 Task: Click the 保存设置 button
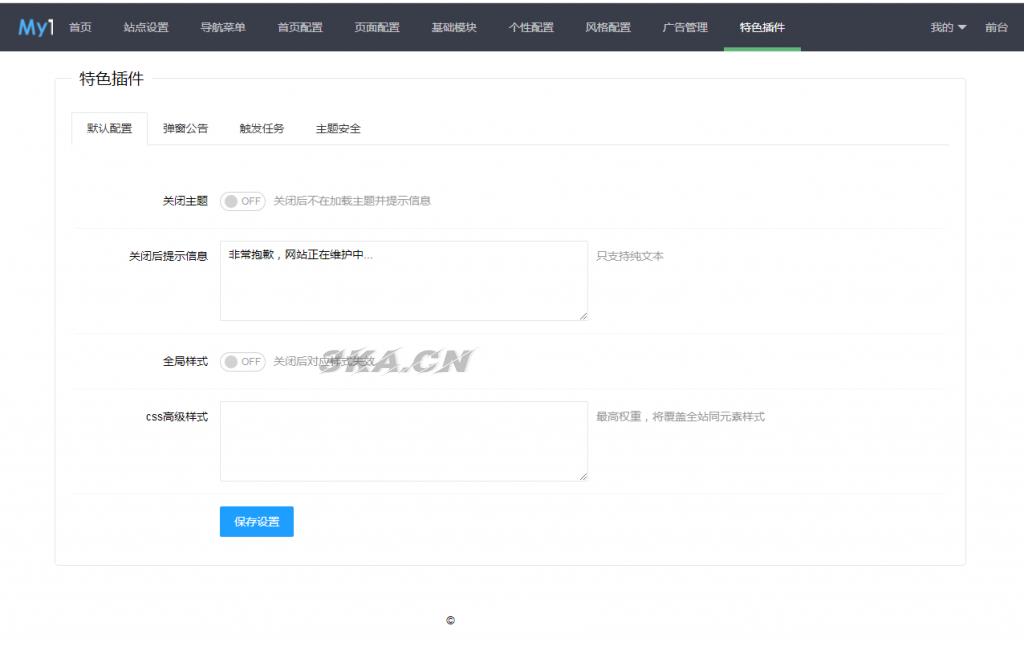[x=256, y=522]
